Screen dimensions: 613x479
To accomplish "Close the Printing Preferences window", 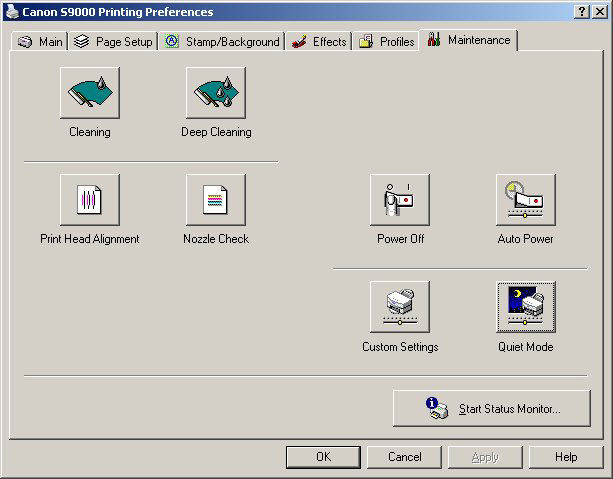I will point(599,12).
